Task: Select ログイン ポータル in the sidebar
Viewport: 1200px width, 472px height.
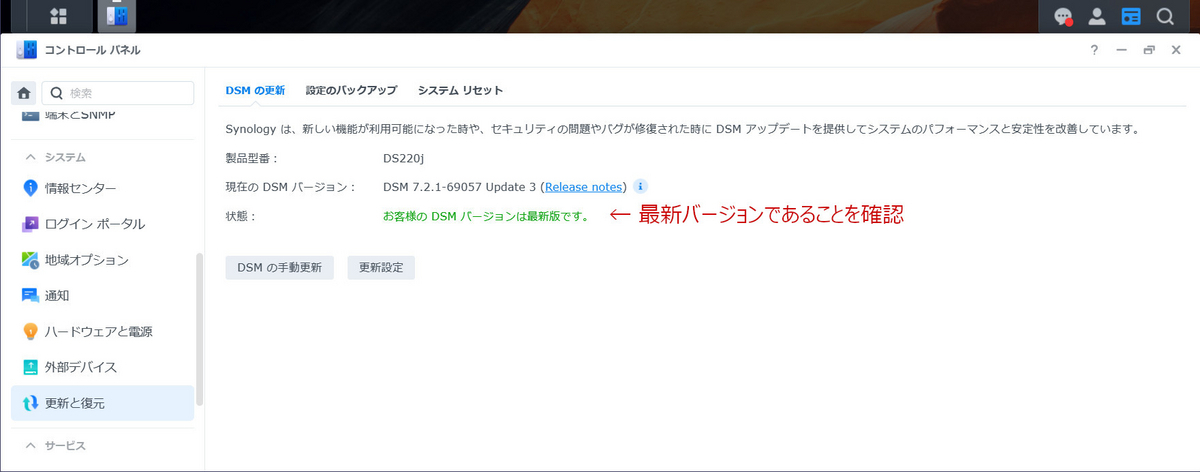Action: (102, 224)
